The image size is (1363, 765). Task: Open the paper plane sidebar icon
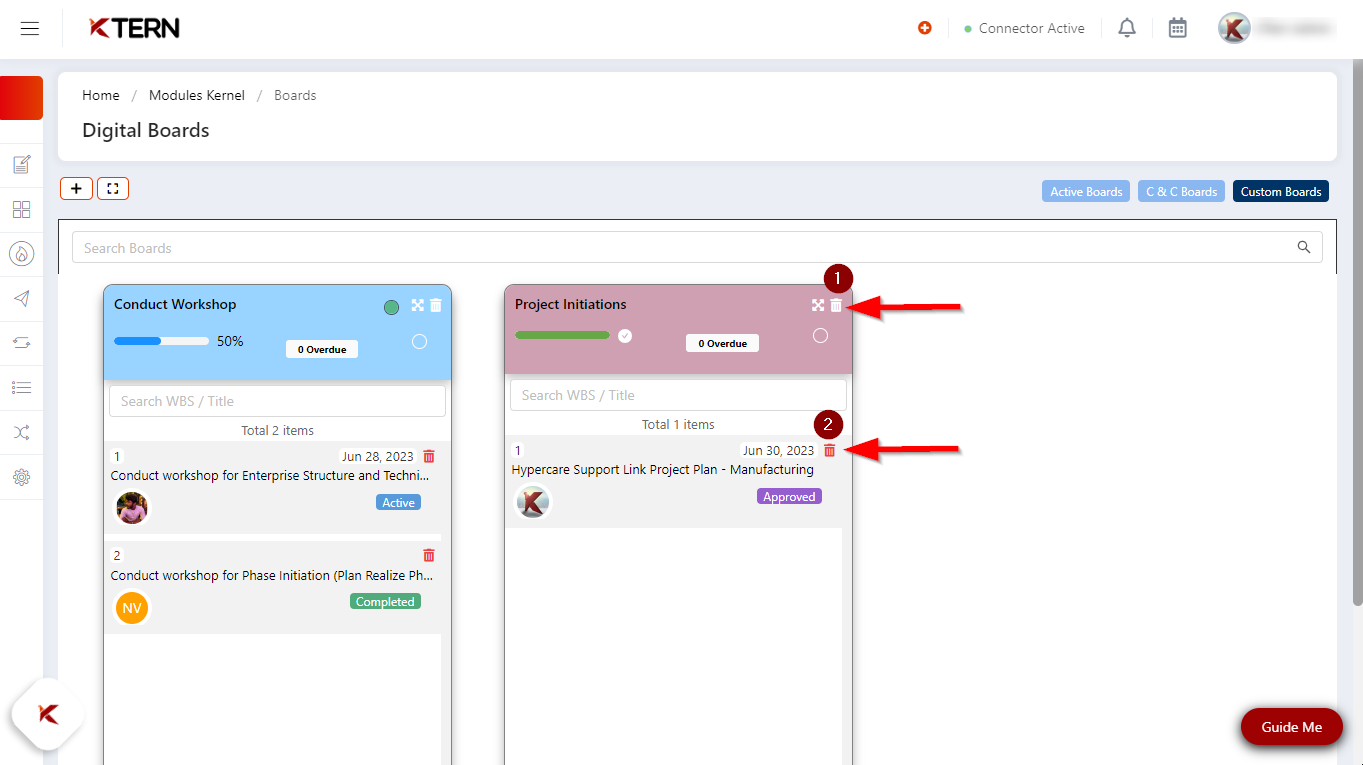[x=21, y=299]
